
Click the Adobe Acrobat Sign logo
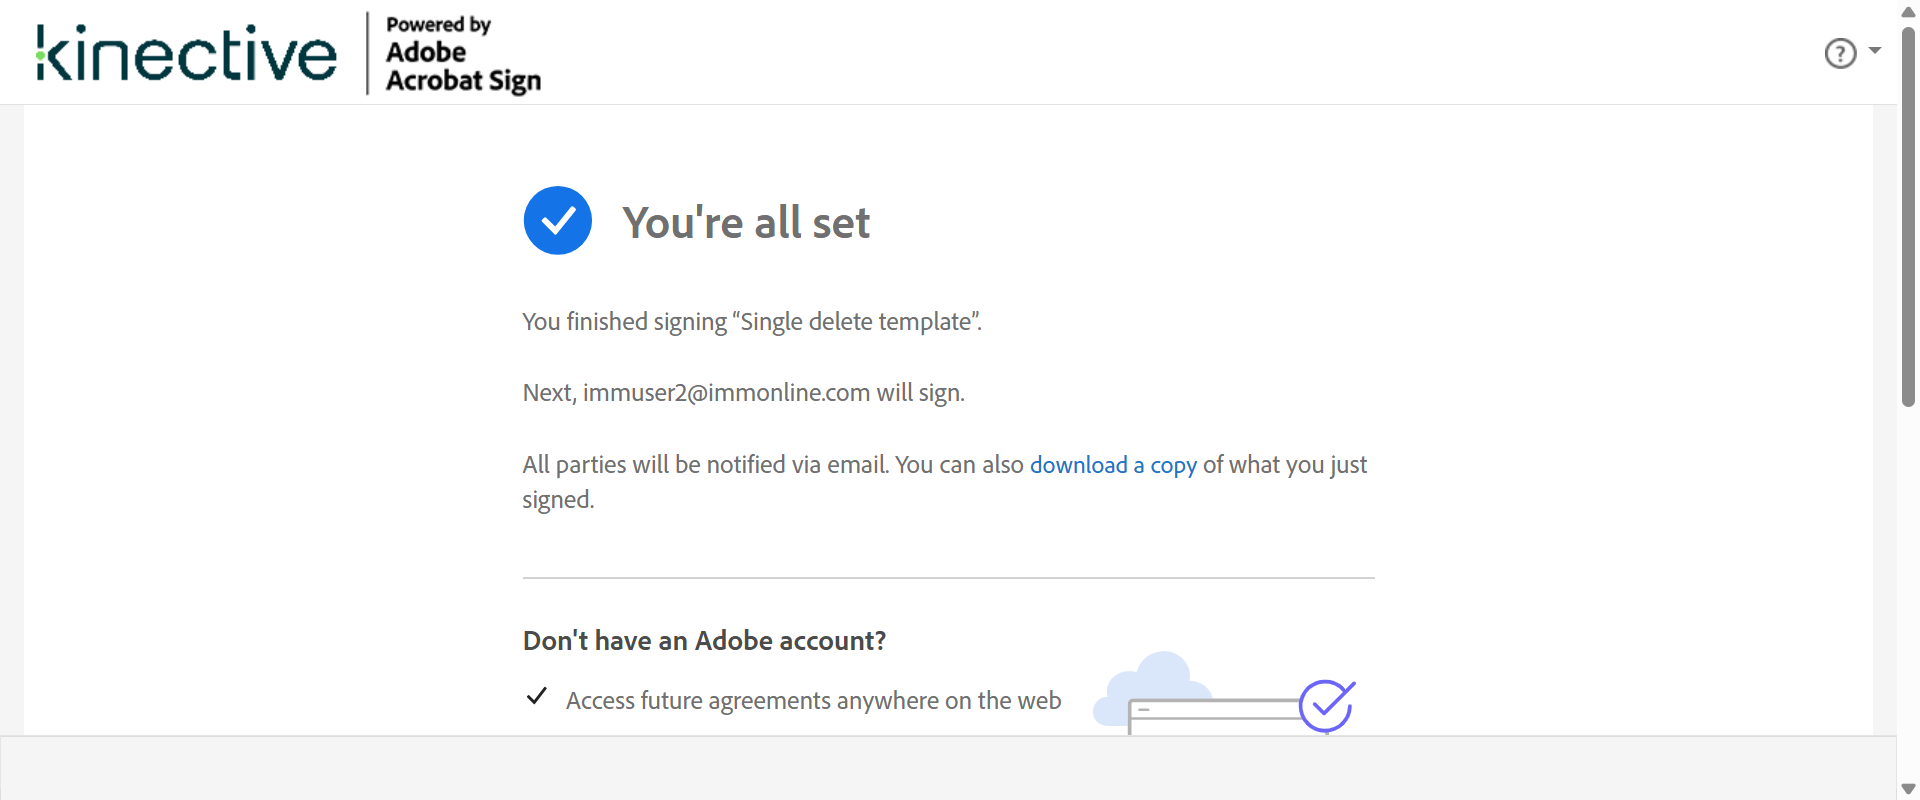463,66
